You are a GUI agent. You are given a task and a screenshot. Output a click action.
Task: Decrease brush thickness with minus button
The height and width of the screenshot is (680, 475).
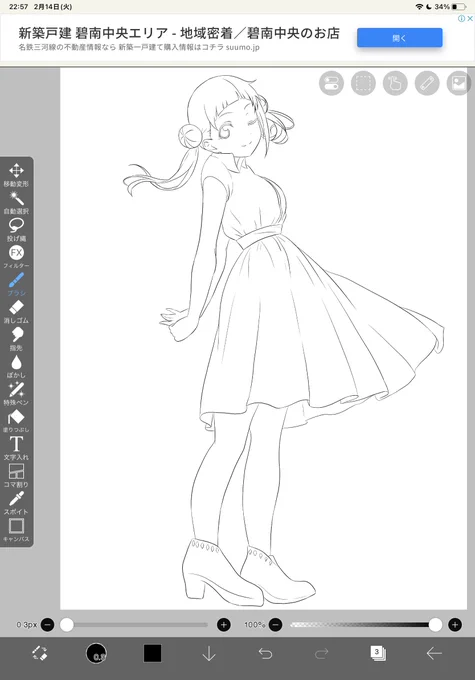[48, 625]
